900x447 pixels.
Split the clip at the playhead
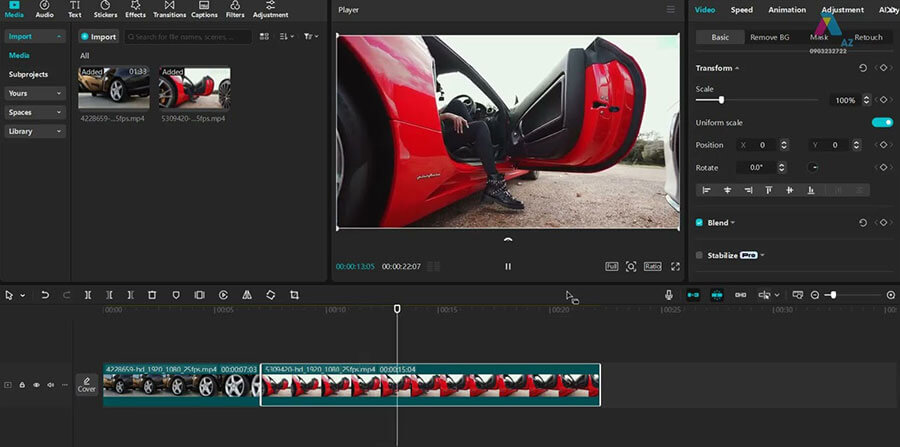pos(88,295)
